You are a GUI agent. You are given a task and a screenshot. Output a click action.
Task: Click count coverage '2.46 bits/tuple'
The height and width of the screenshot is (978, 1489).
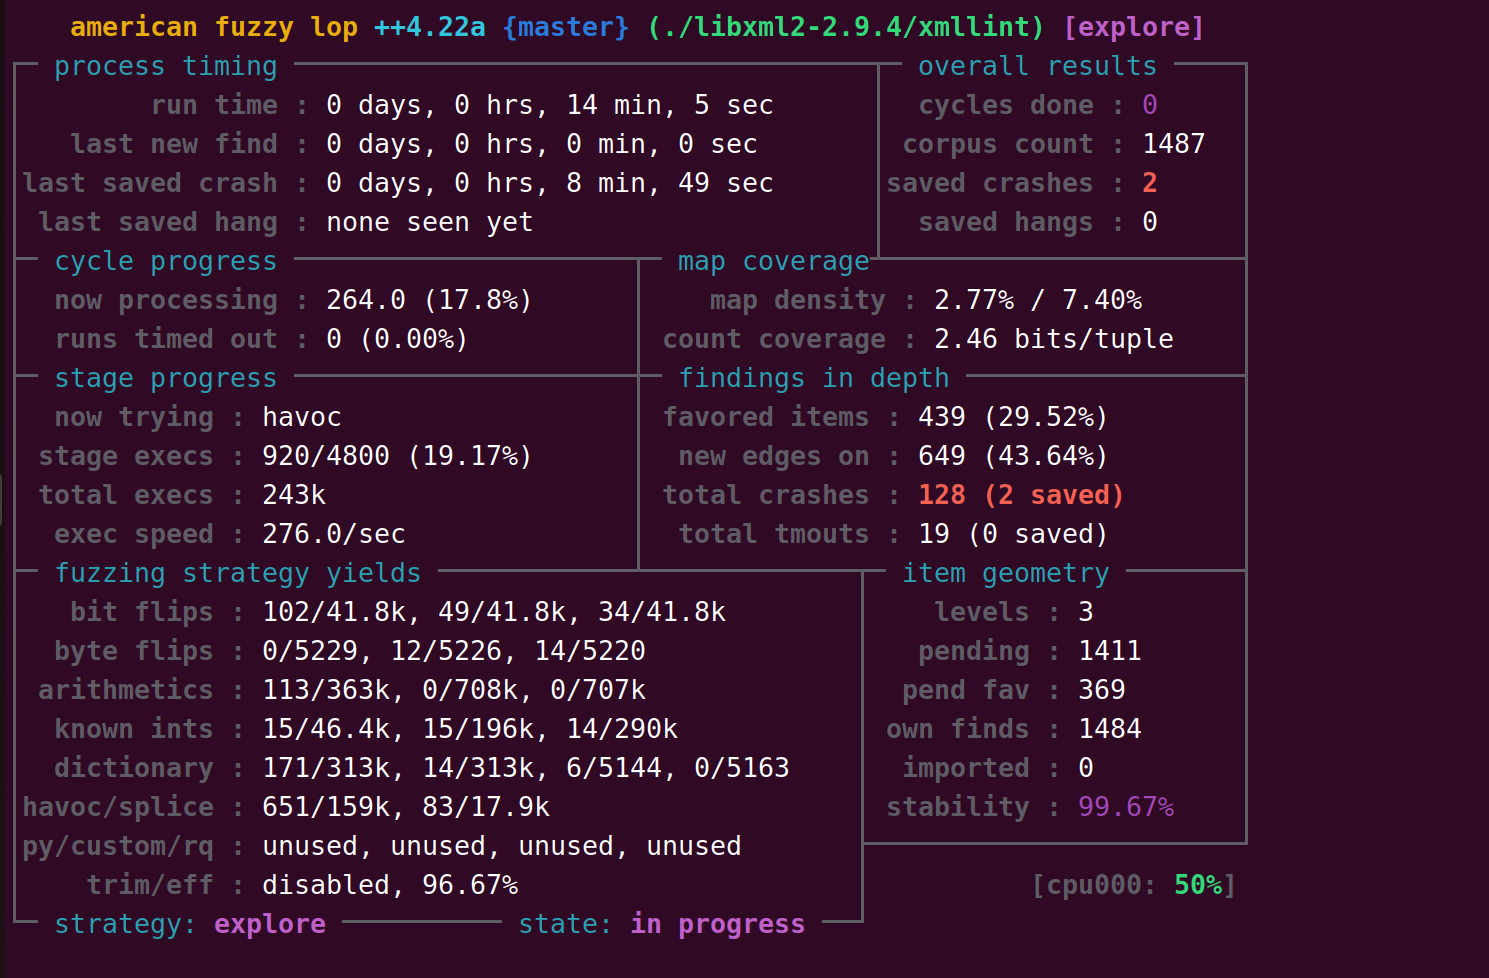1054,339
